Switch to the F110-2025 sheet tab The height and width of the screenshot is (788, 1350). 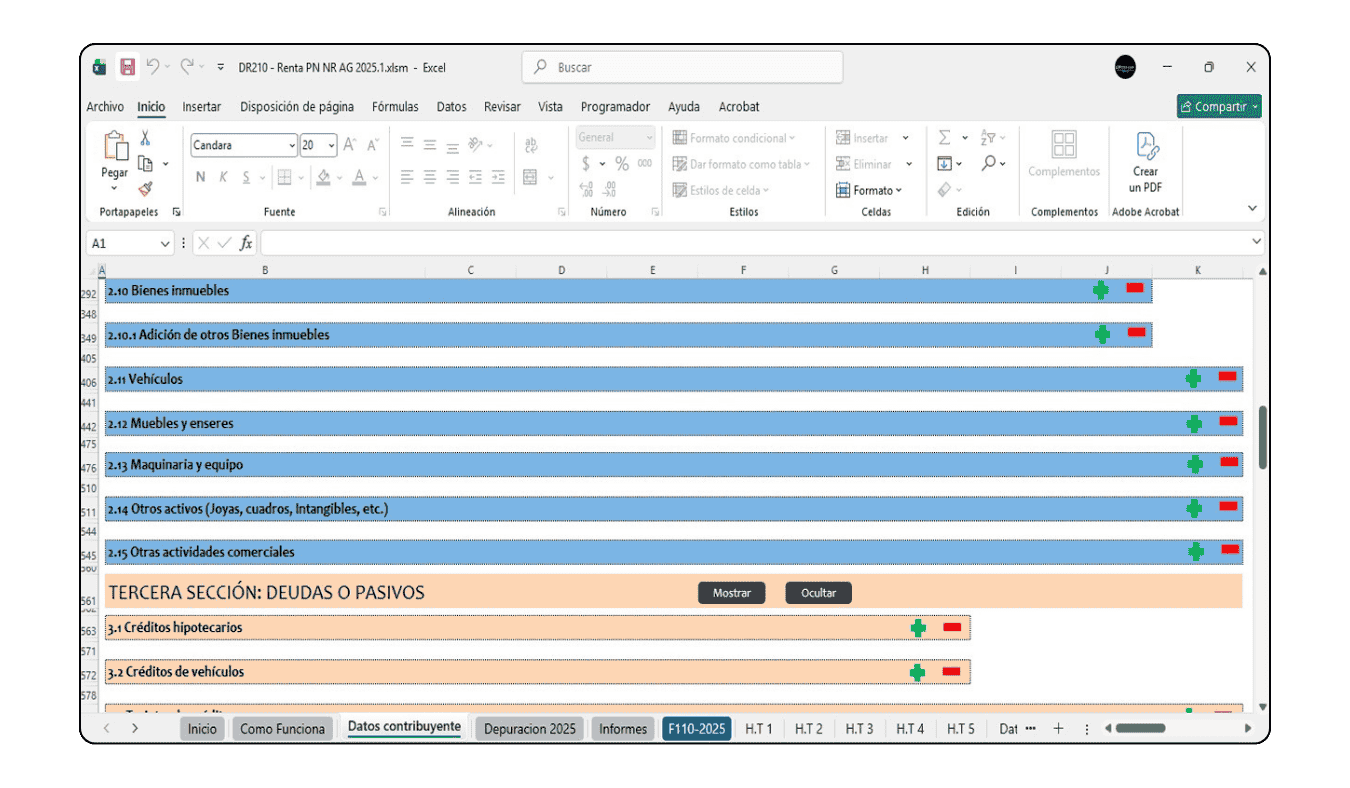[696, 729]
